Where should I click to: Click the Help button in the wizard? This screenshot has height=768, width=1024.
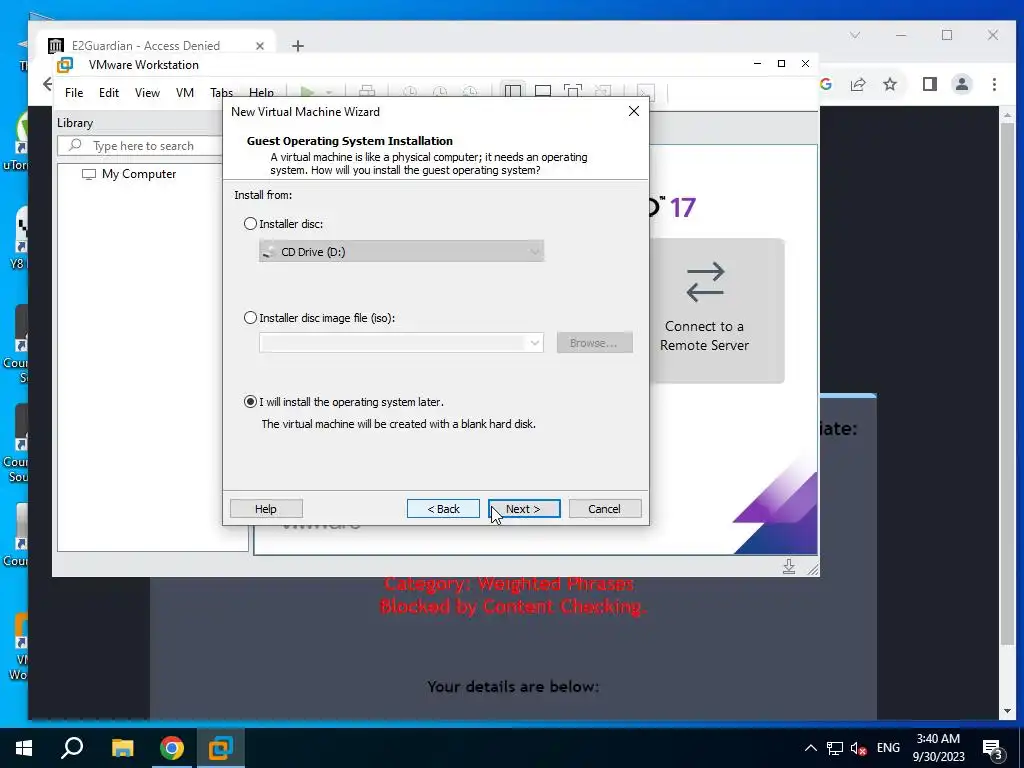(x=266, y=509)
